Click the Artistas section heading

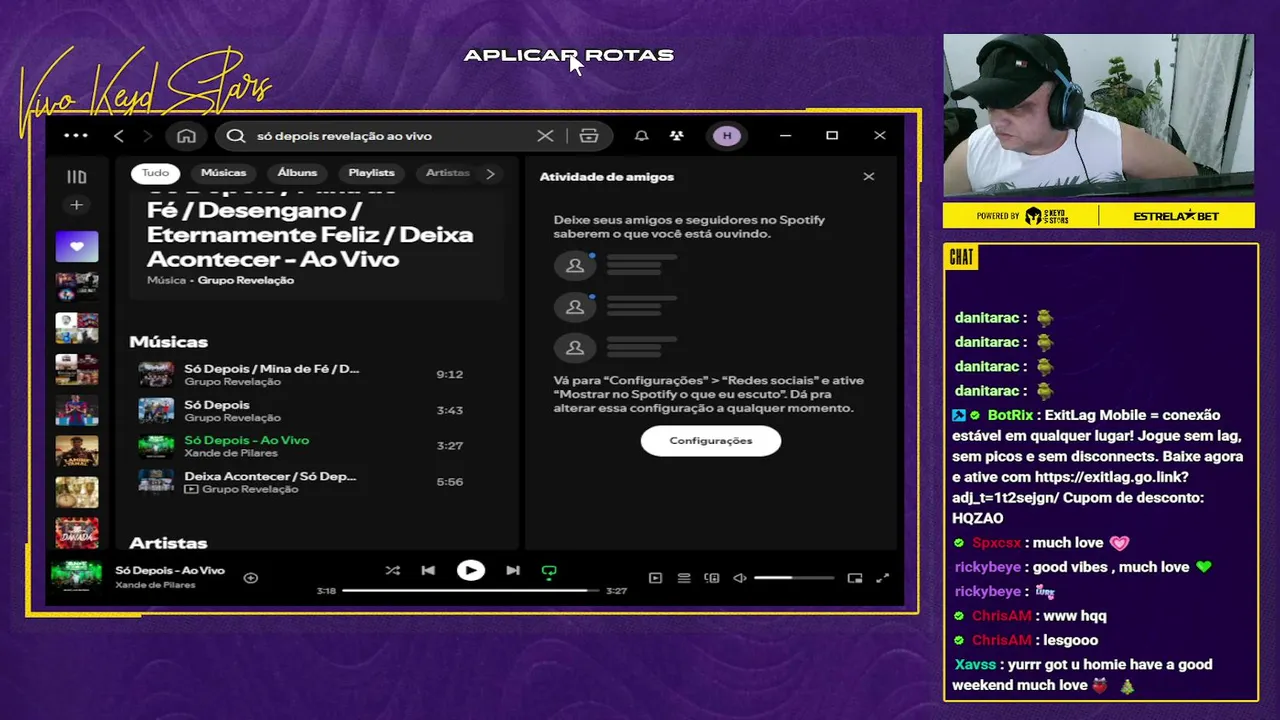click(x=168, y=542)
